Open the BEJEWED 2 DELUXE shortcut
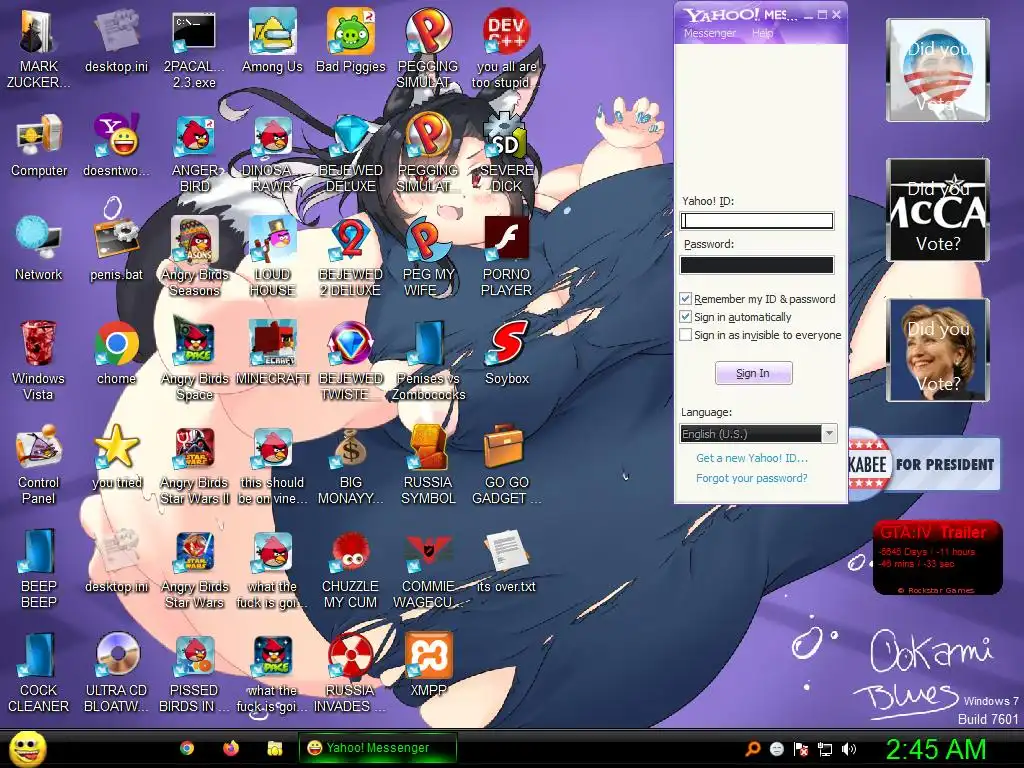1024x768 pixels. pos(351,256)
